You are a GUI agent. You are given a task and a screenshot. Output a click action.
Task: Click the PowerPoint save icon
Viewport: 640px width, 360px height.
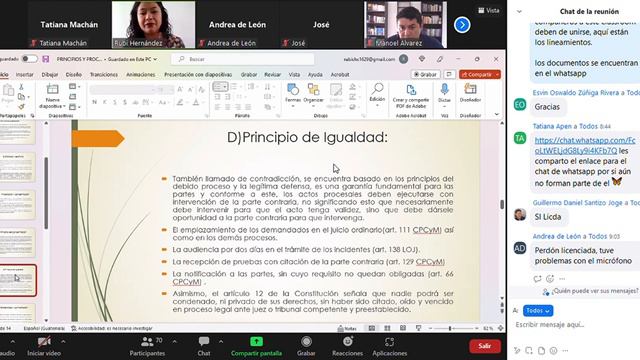[x=46, y=59]
